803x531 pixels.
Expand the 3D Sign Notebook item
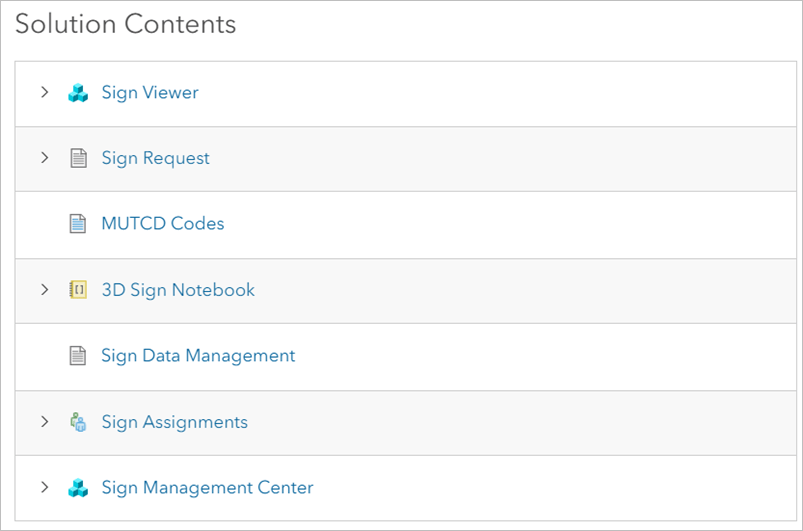pyautogui.click(x=45, y=290)
